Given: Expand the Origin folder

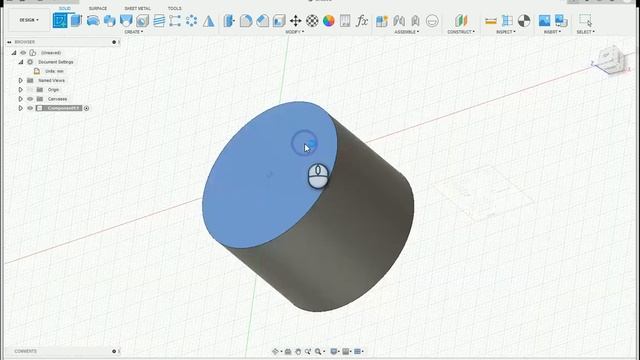Looking at the screenshot, I should pos(20,89).
